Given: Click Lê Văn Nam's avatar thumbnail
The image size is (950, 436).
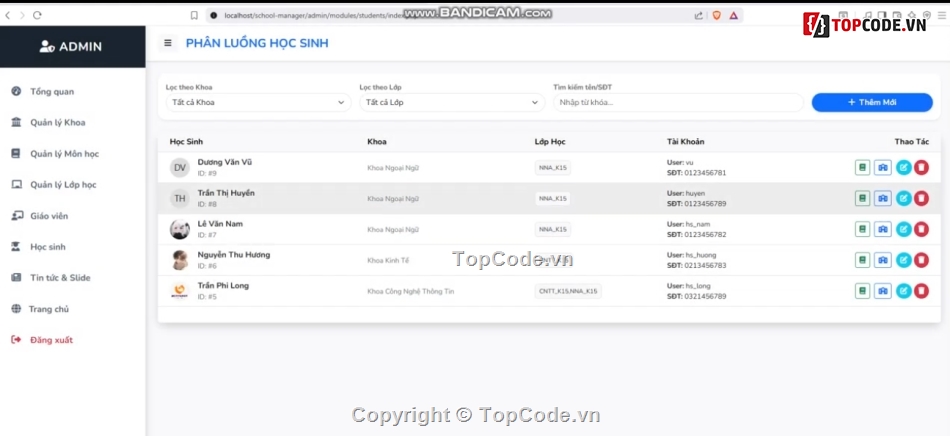Looking at the screenshot, I should click(x=180, y=230).
